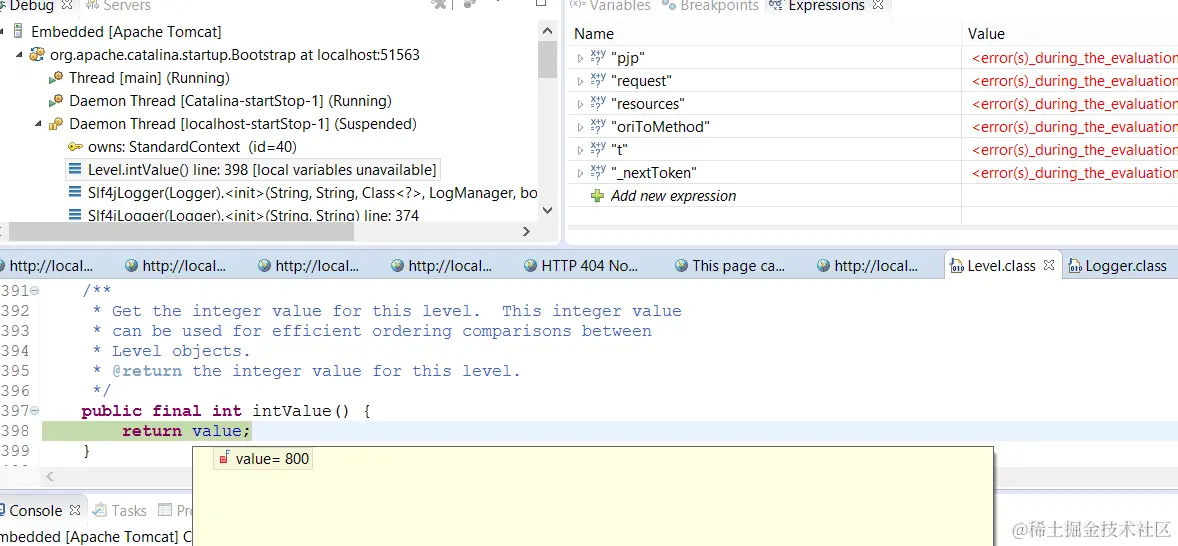Fold the Javadoc comment at line 391
The height and width of the screenshot is (546, 1178).
(x=35, y=291)
